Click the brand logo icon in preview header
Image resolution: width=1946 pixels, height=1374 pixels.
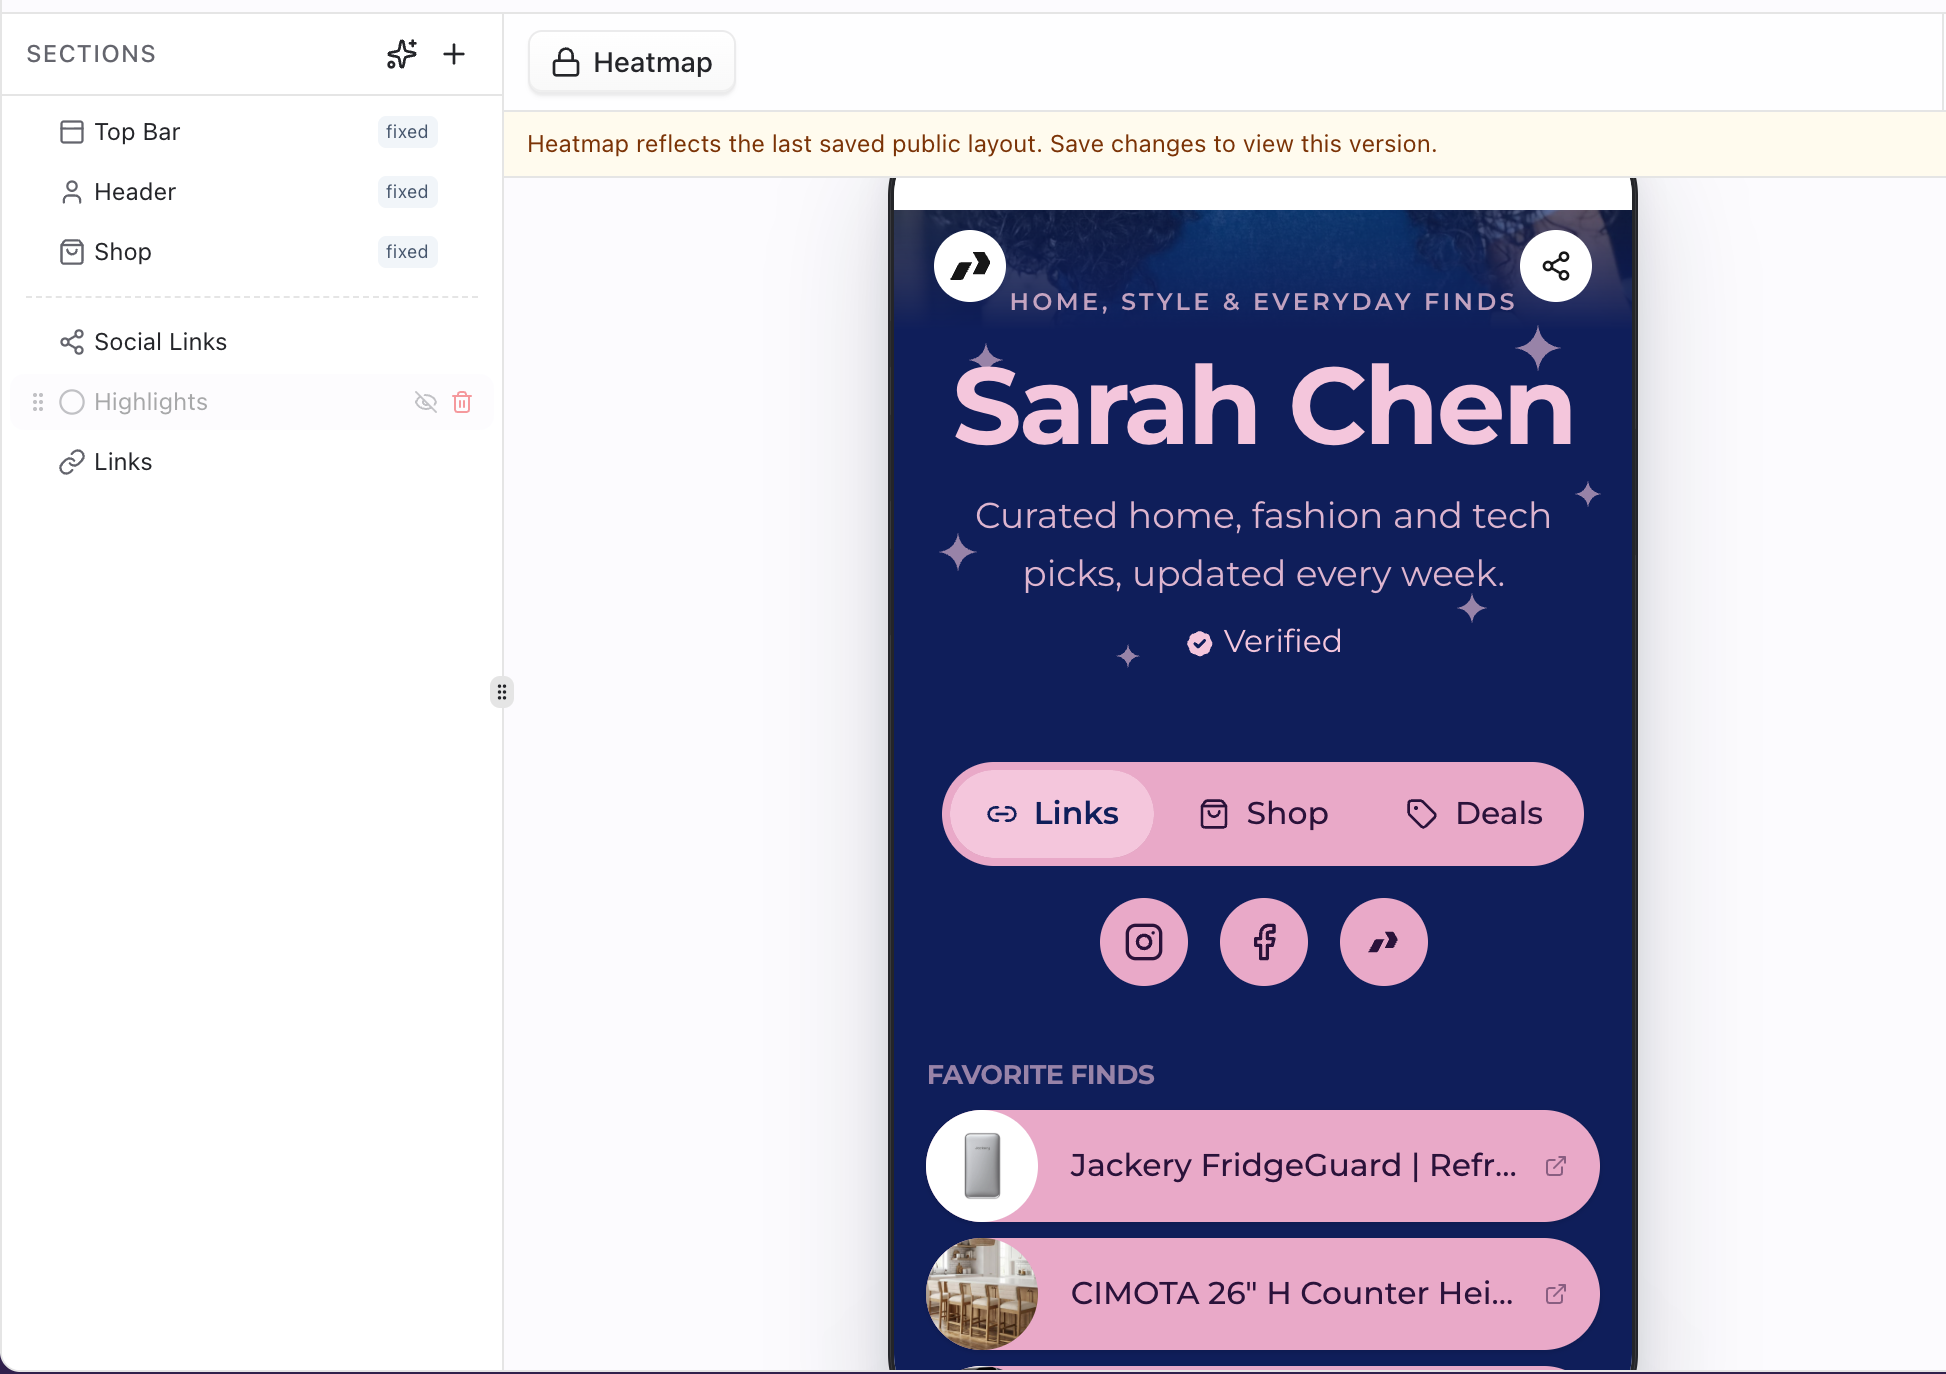[x=970, y=266]
